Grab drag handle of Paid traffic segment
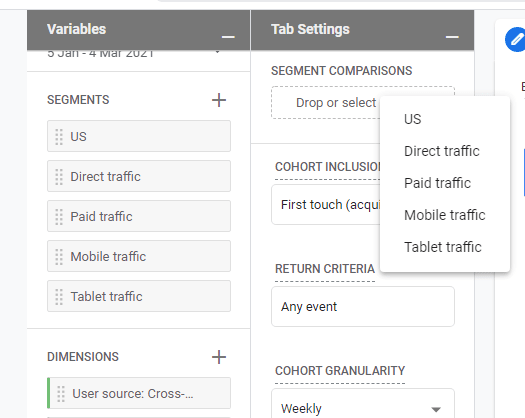 tap(59, 216)
